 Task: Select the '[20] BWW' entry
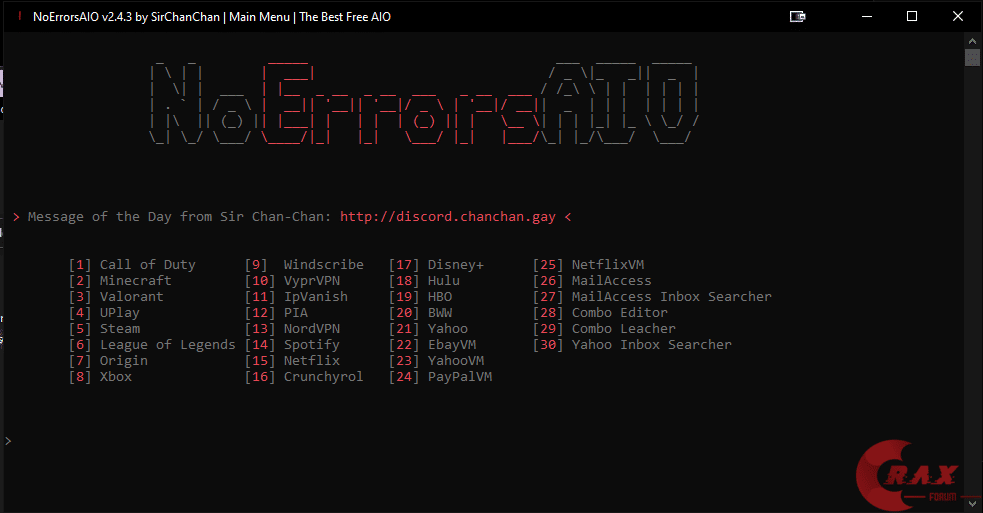(421, 312)
